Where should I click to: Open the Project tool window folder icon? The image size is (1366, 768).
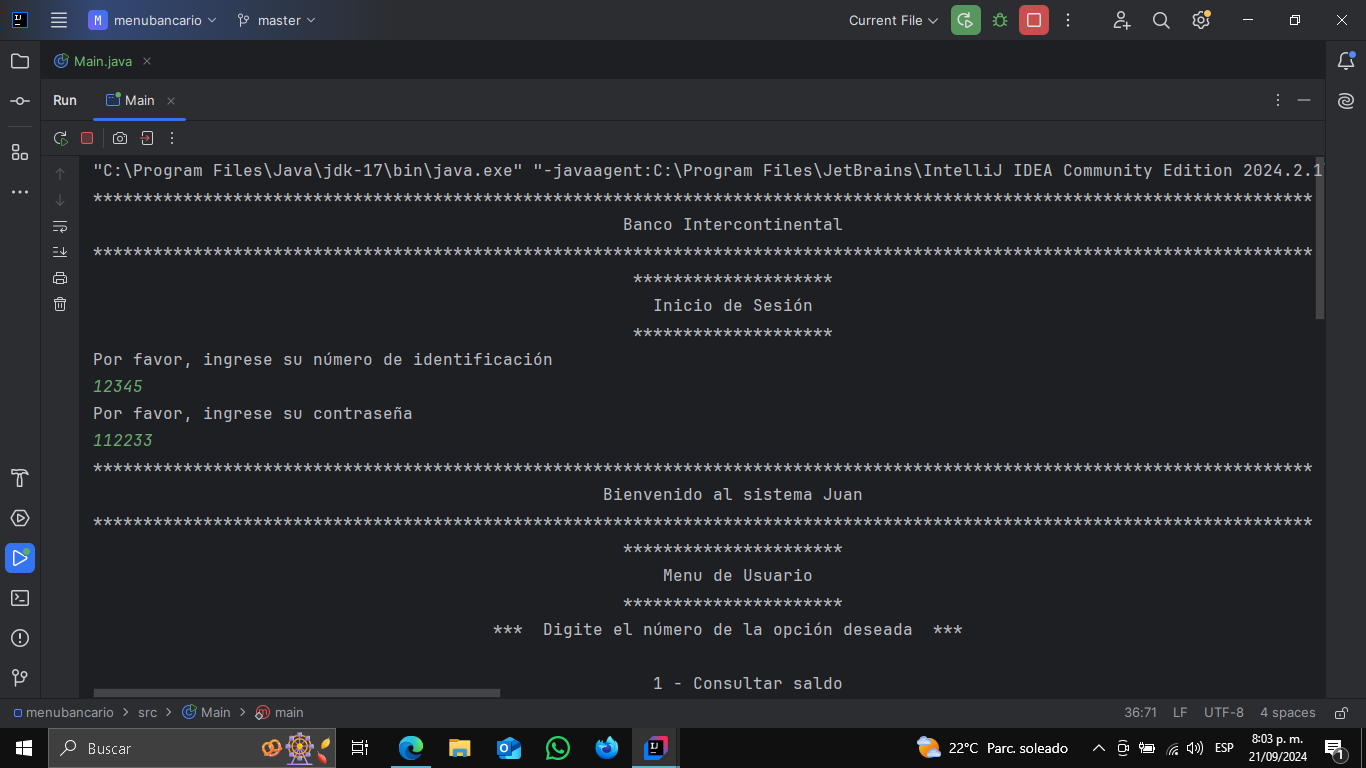click(20, 61)
